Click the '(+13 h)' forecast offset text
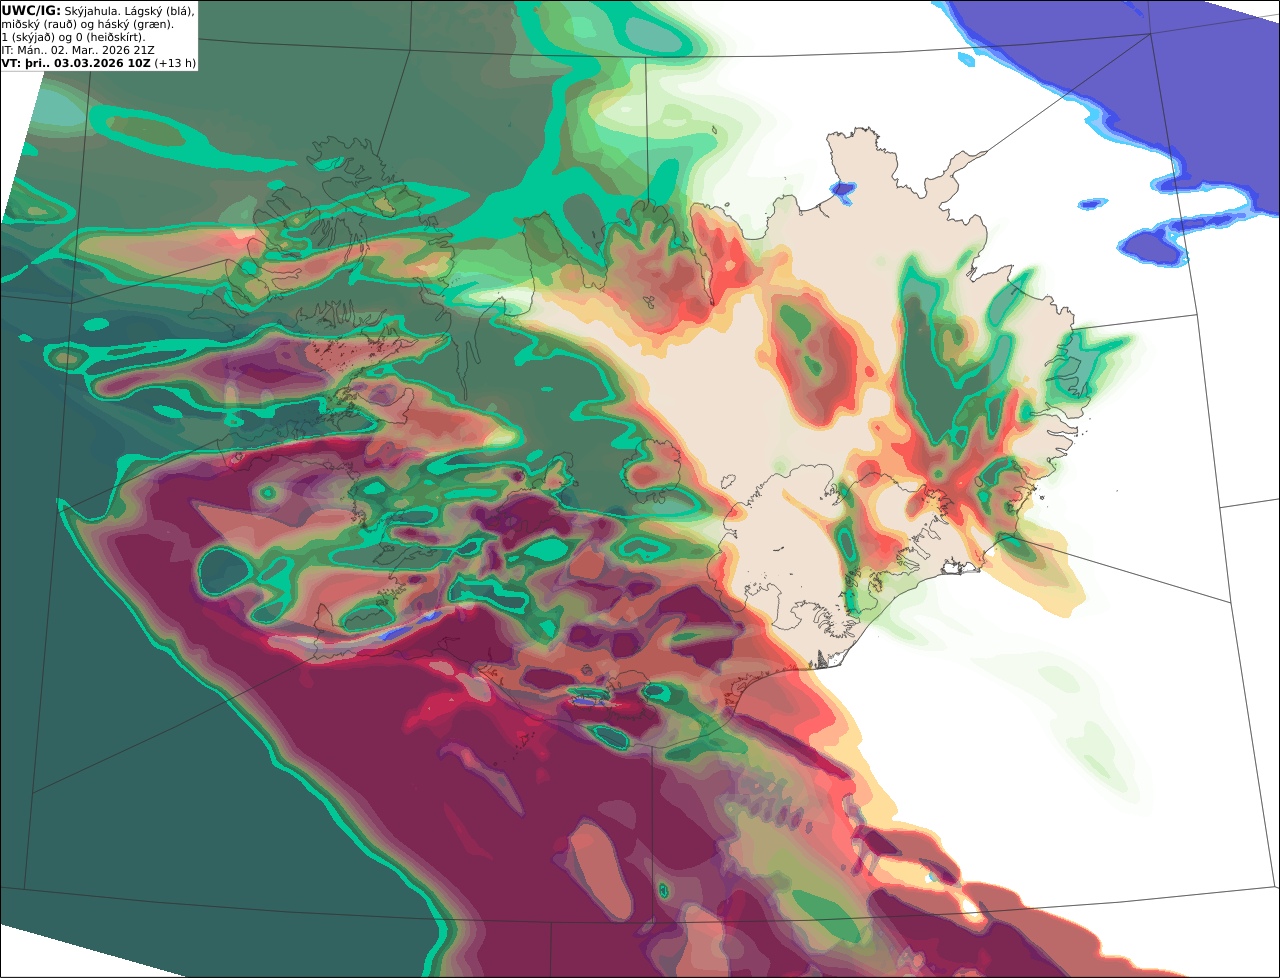 tap(175, 63)
